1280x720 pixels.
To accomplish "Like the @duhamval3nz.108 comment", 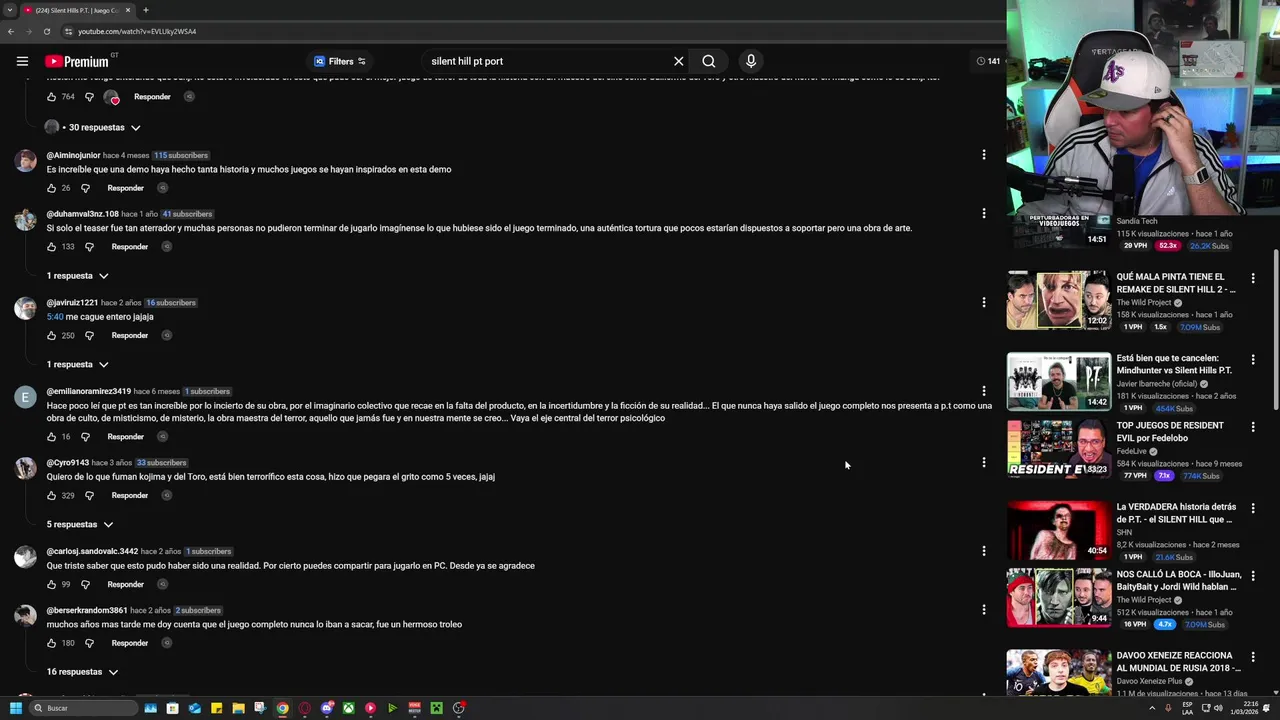I will coord(51,247).
